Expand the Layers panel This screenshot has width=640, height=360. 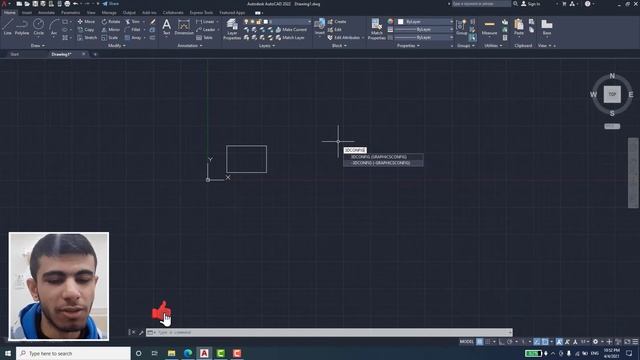click(267, 46)
